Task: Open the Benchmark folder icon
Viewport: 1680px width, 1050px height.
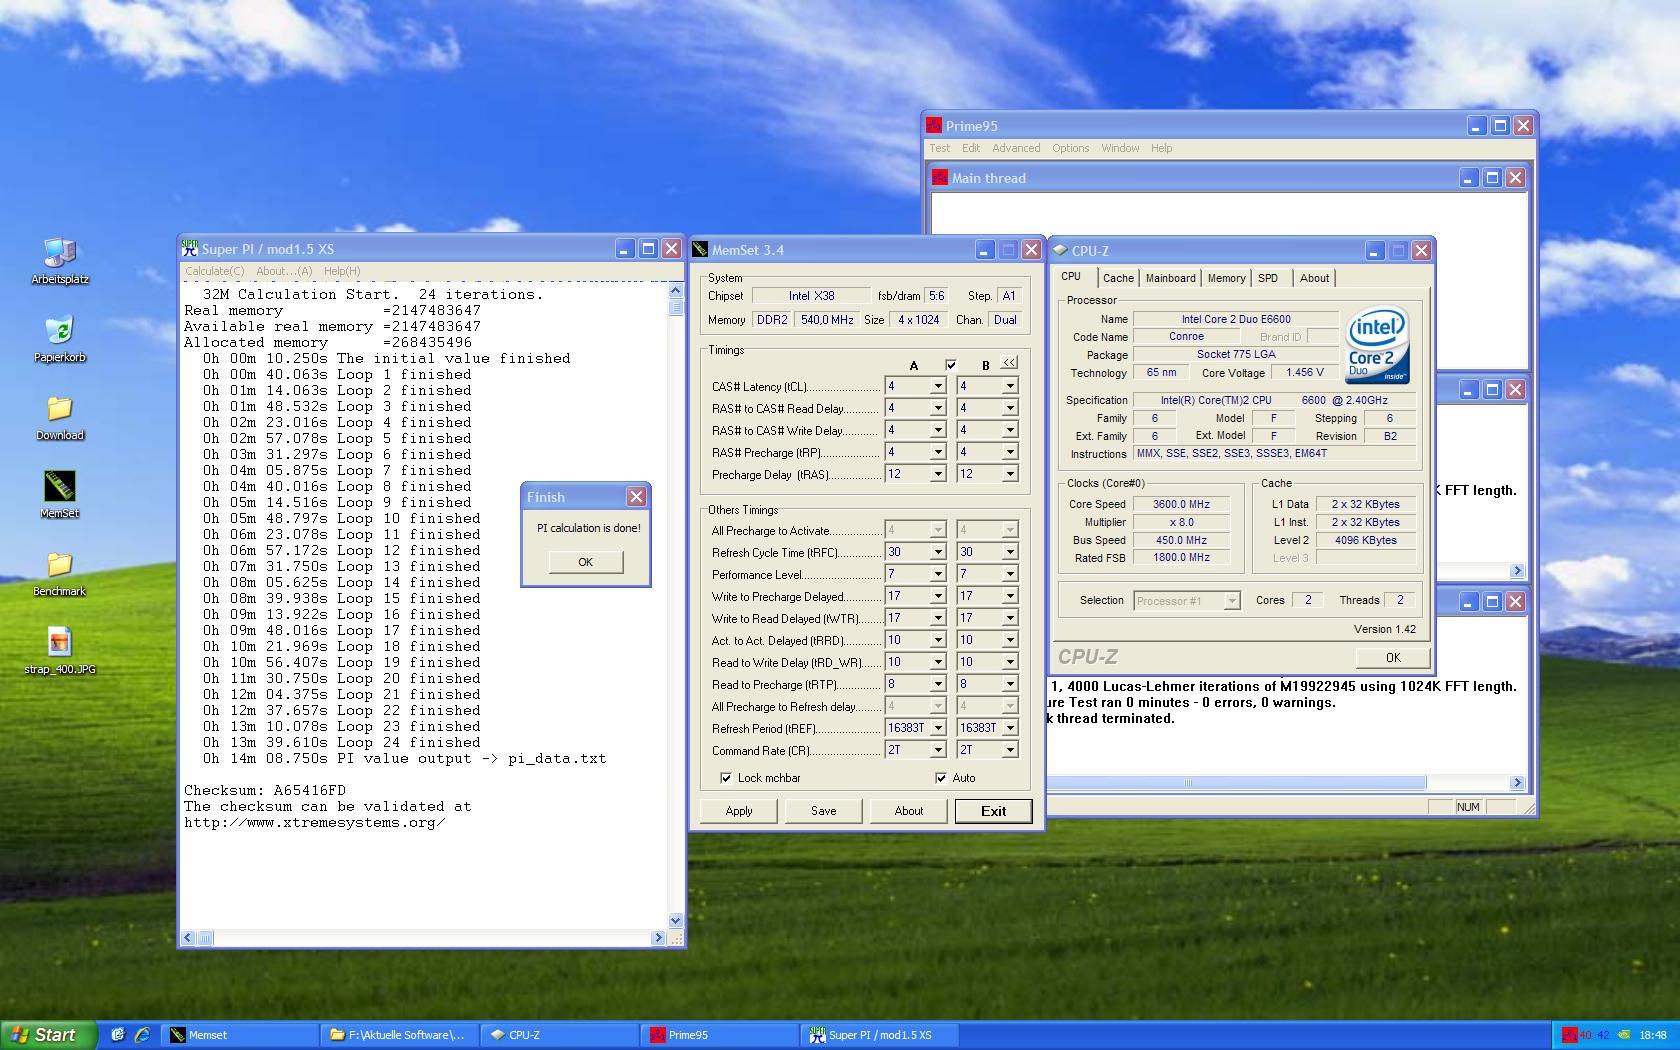Action: (60, 574)
